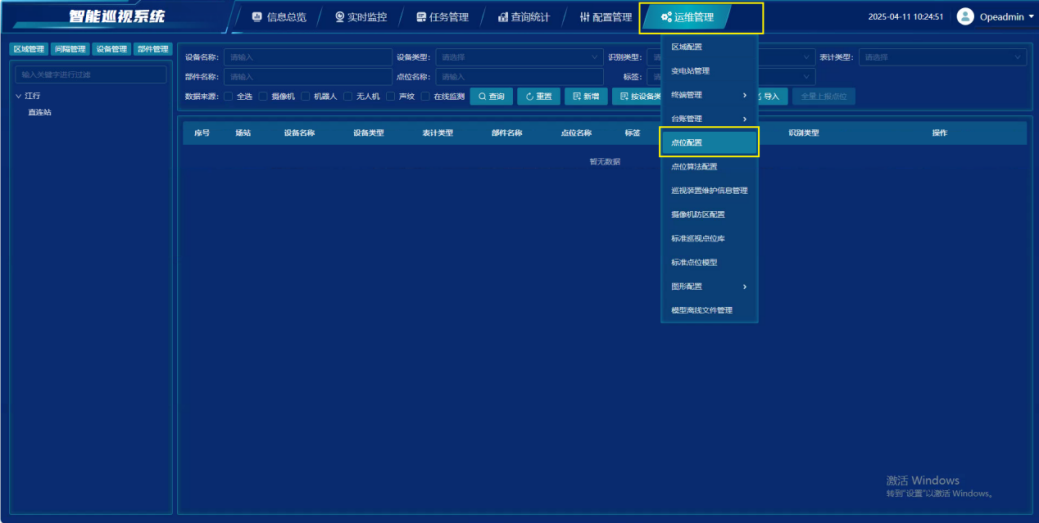Expand the 图形配置 submenu

tap(709, 286)
